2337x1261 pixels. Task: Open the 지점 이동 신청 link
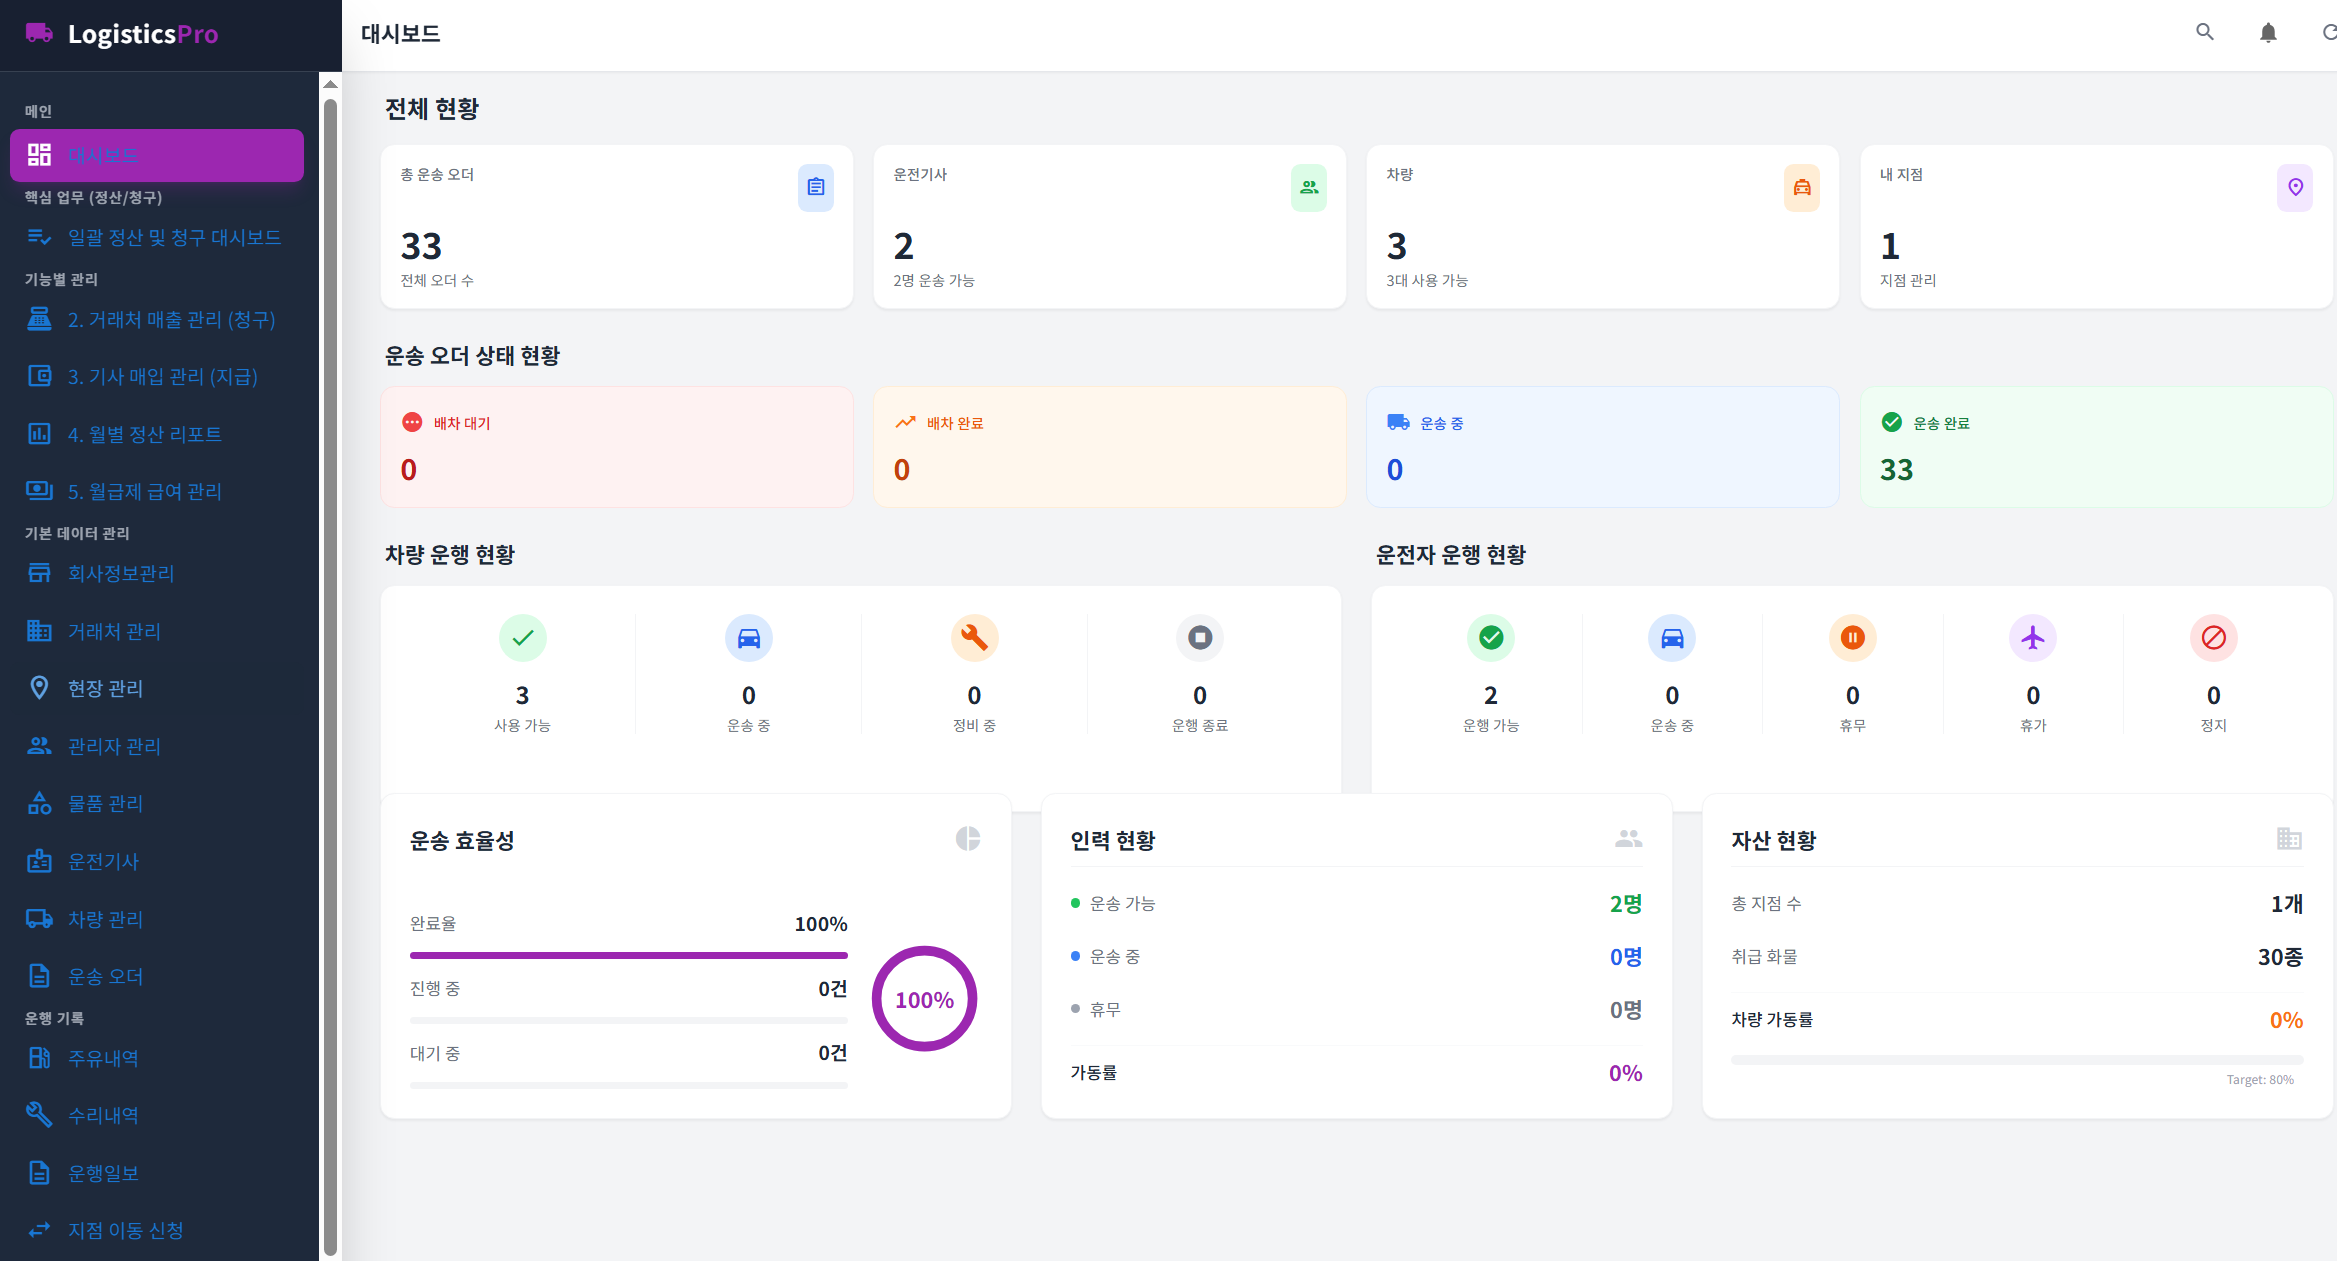coord(125,1230)
